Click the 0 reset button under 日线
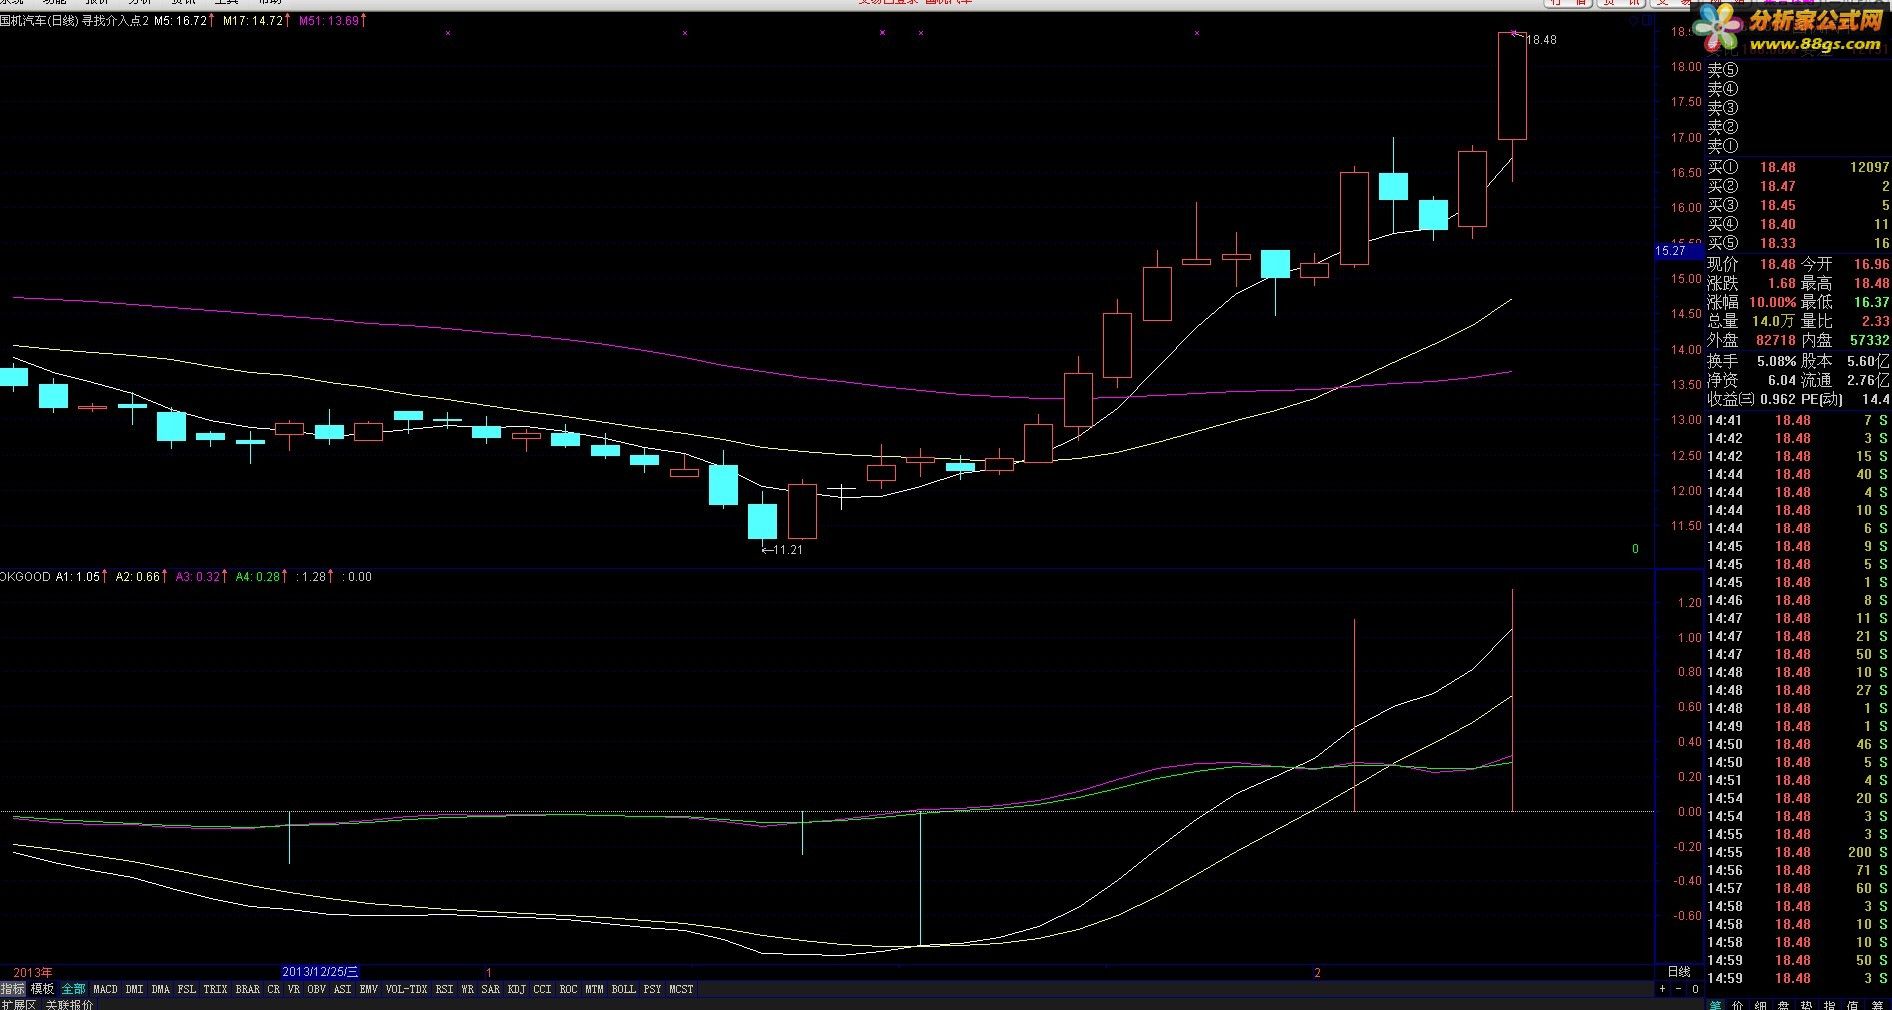Viewport: 1892px width, 1010px height. tap(1695, 989)
